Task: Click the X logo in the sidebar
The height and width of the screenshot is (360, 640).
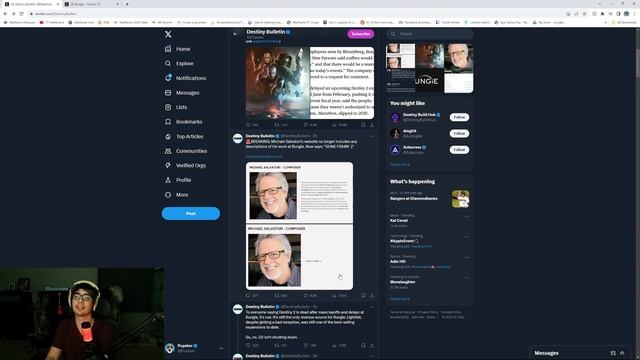Action: [x=168, y=34]
